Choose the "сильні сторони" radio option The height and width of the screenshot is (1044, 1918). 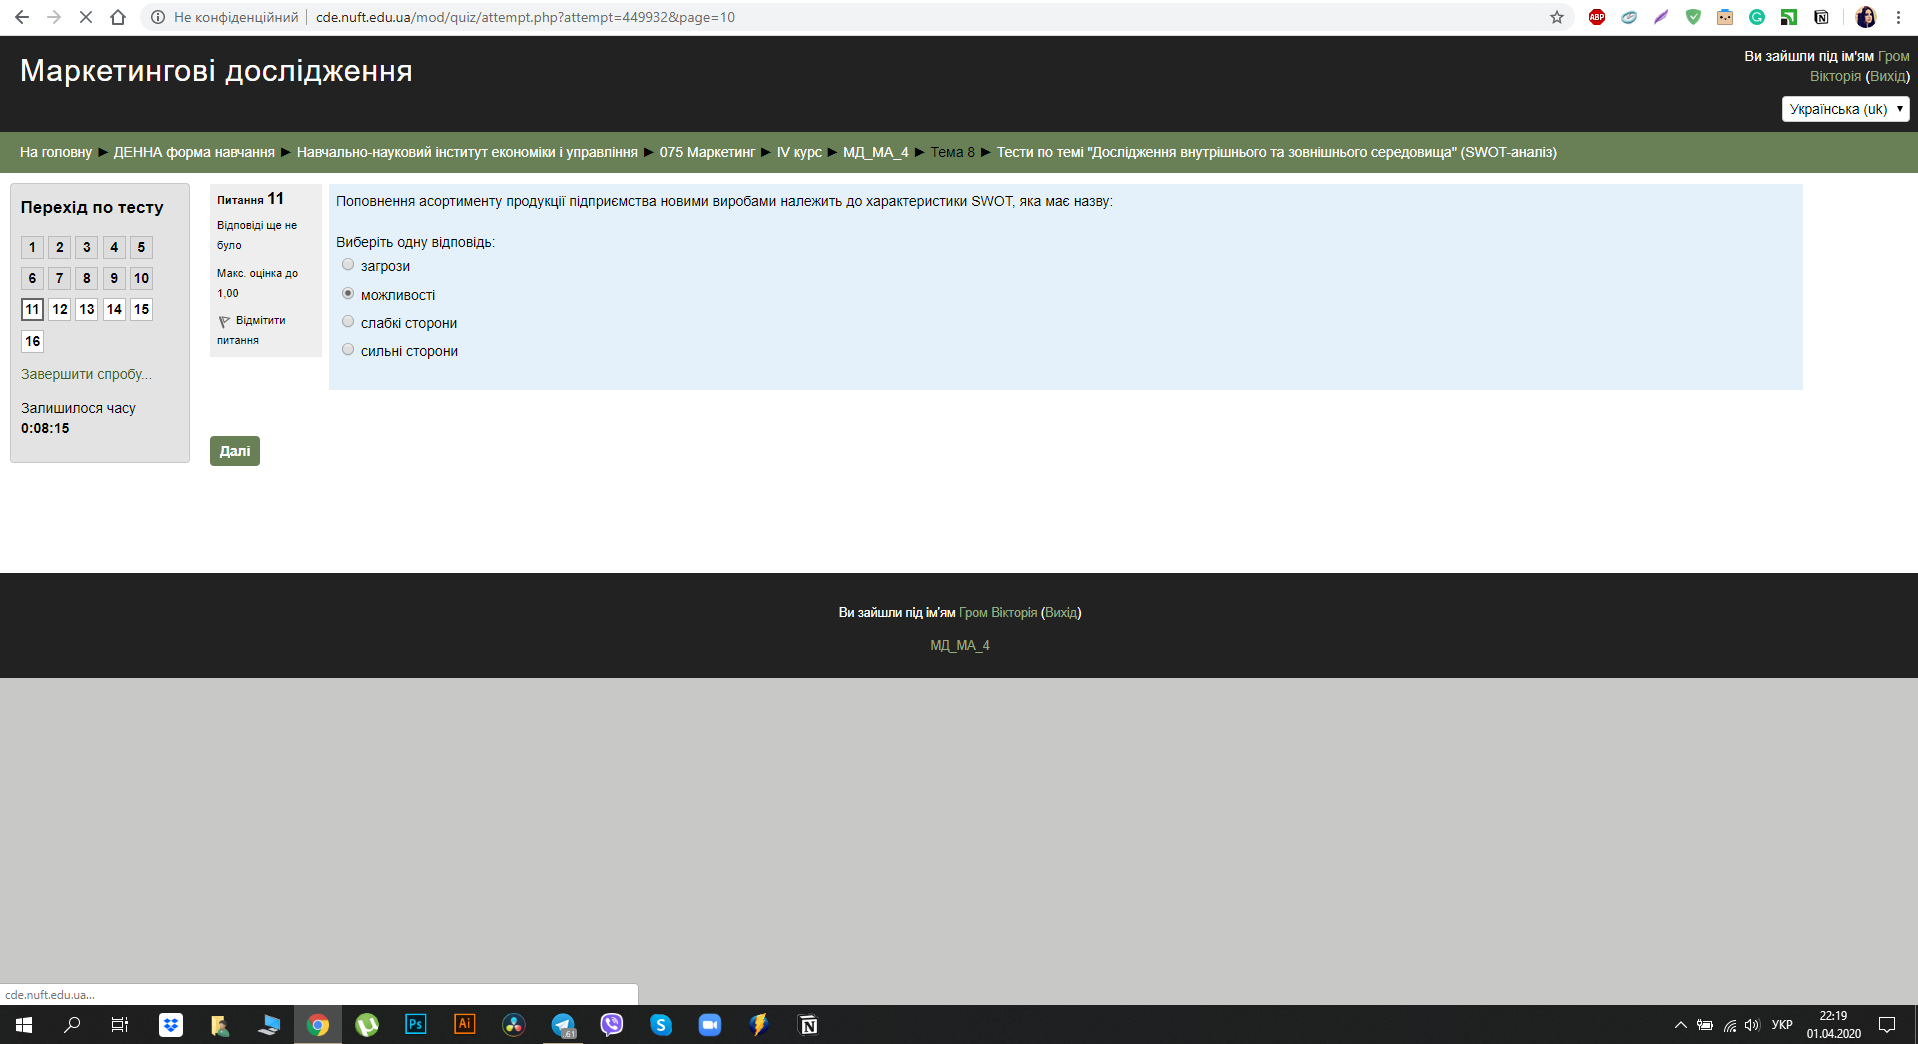pos(348,350)
